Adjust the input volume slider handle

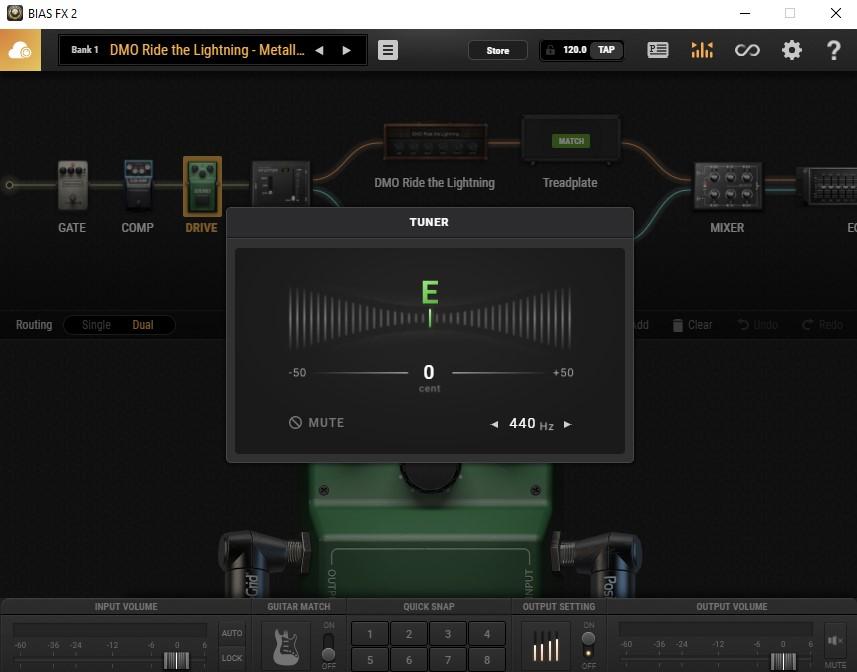(176, 661)
